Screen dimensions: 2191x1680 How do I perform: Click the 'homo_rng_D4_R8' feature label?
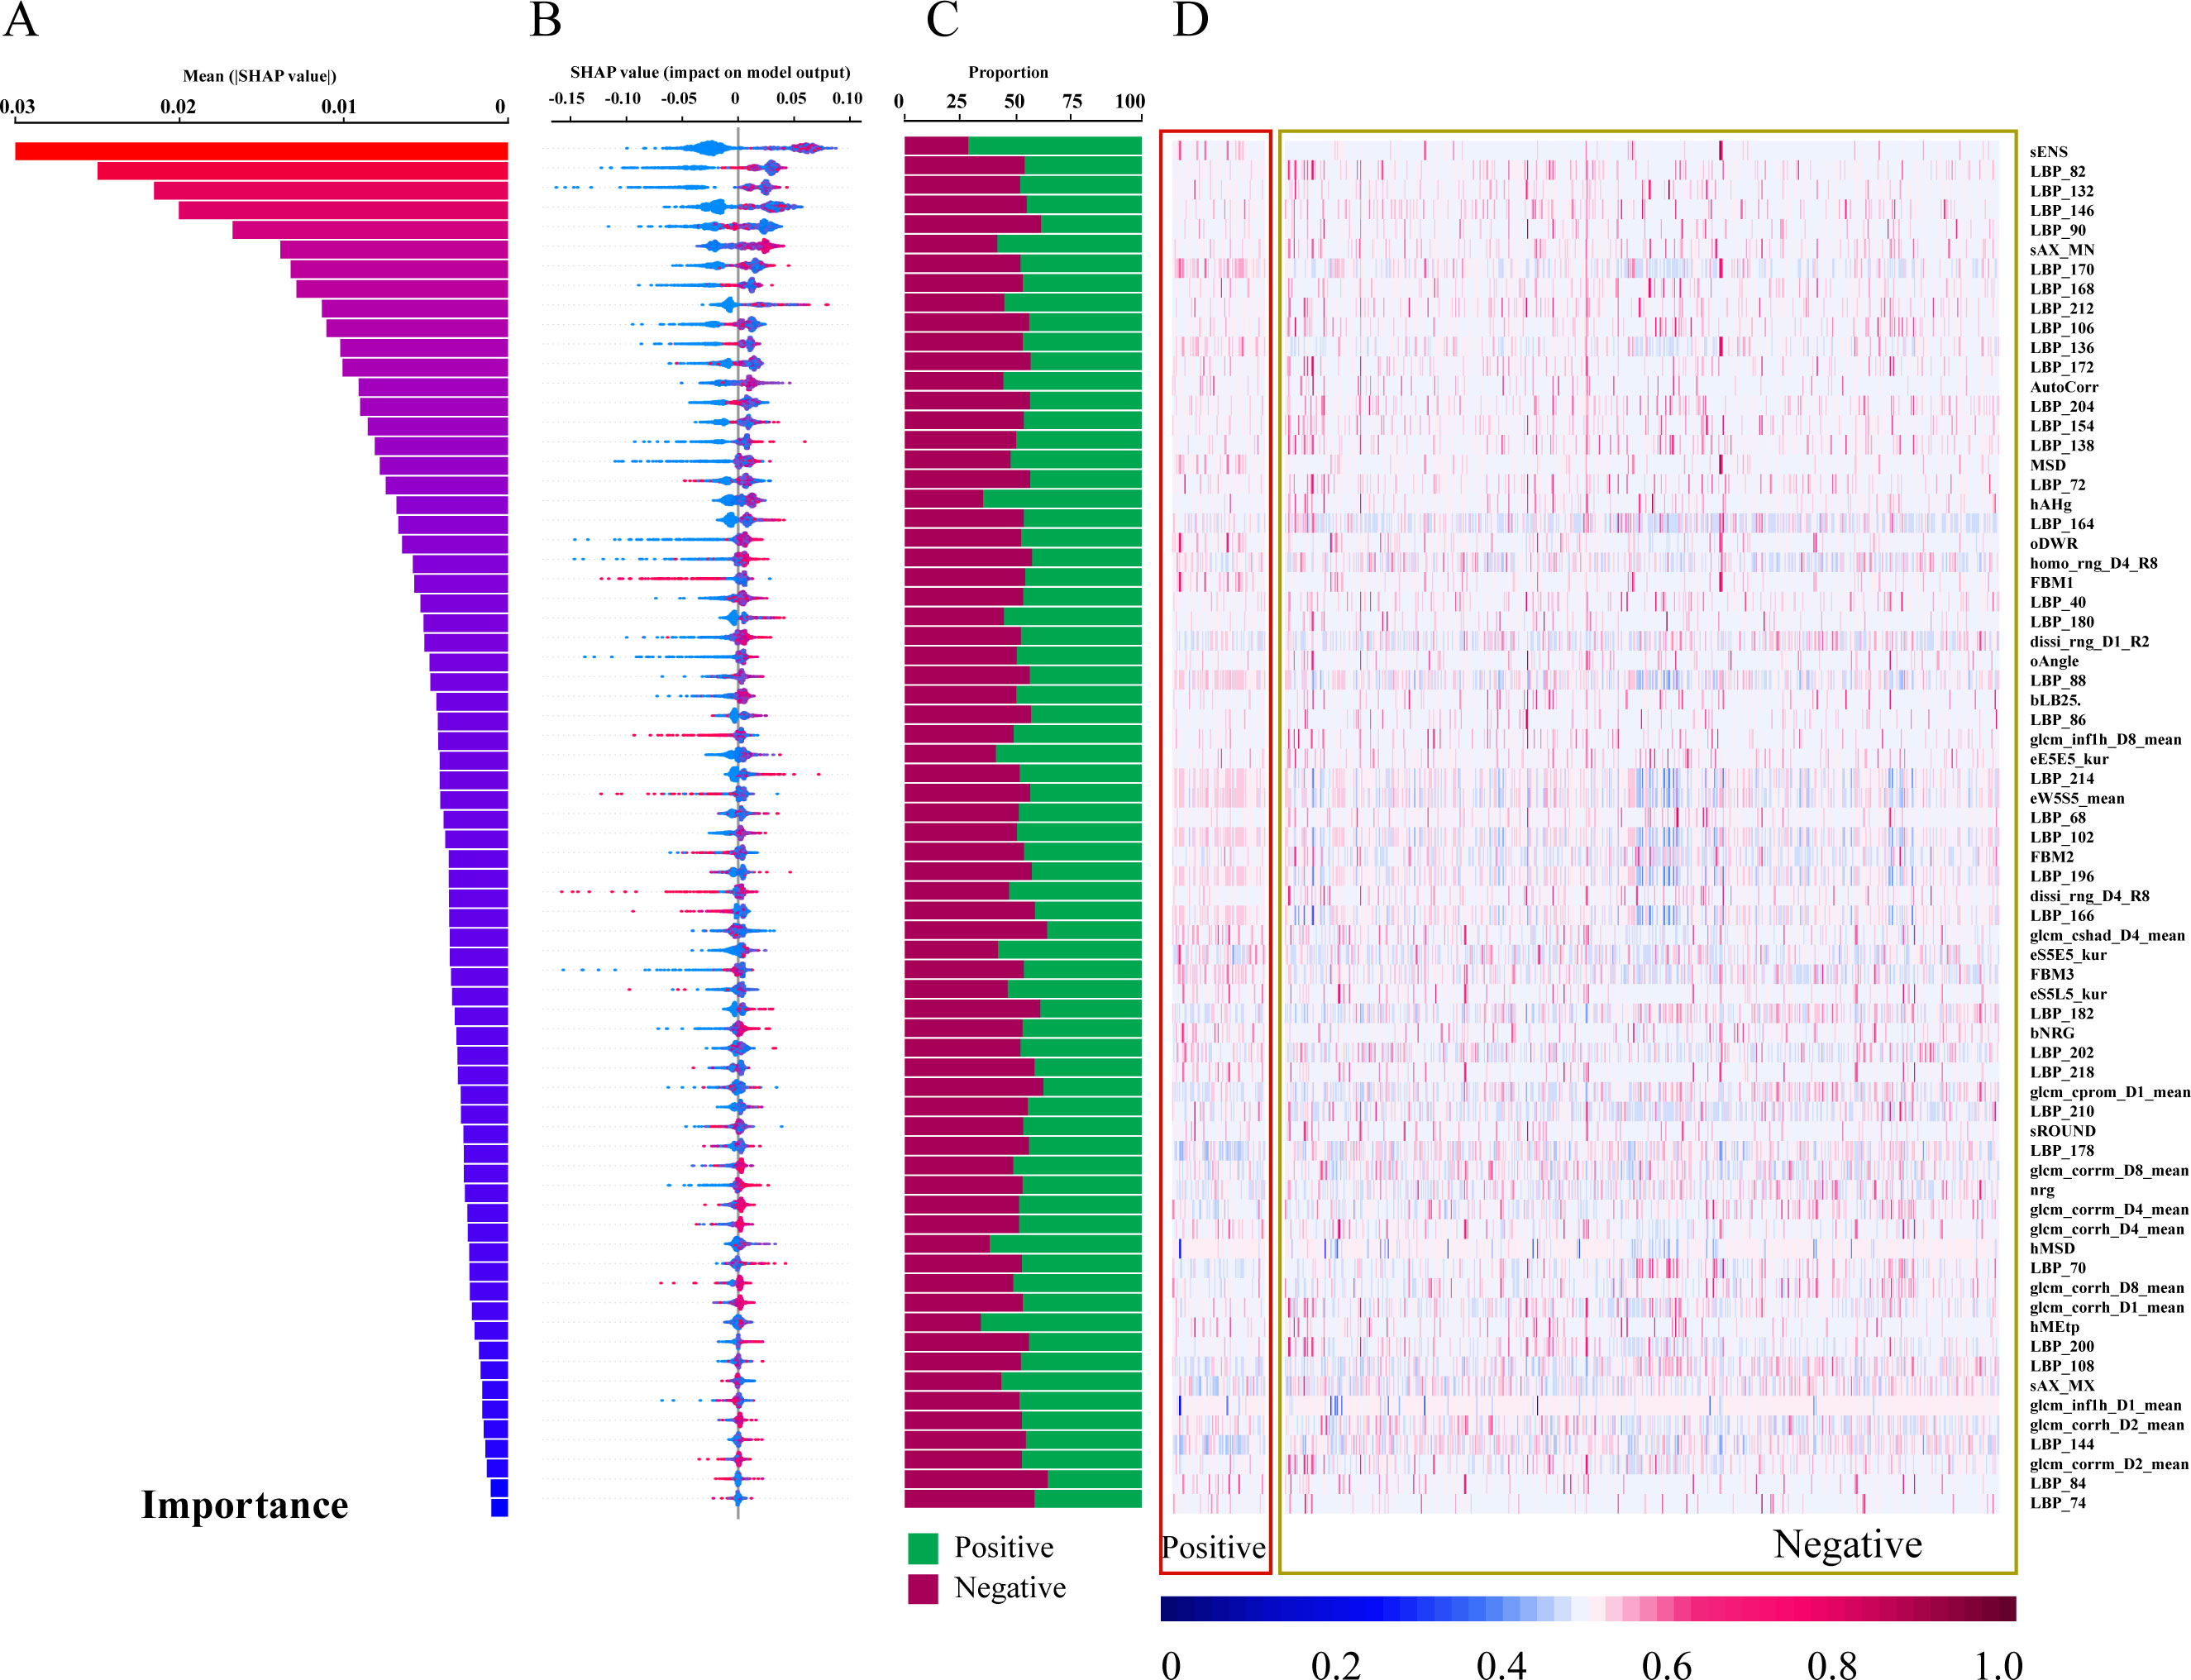click(2094, 563)
